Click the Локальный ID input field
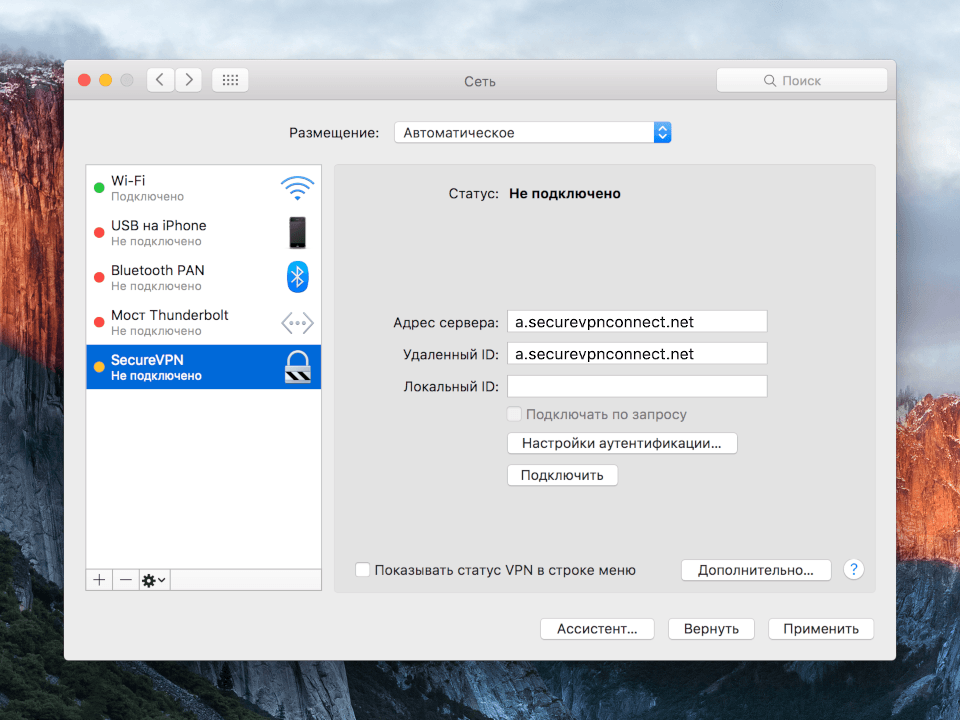 [x=637, y=385]
